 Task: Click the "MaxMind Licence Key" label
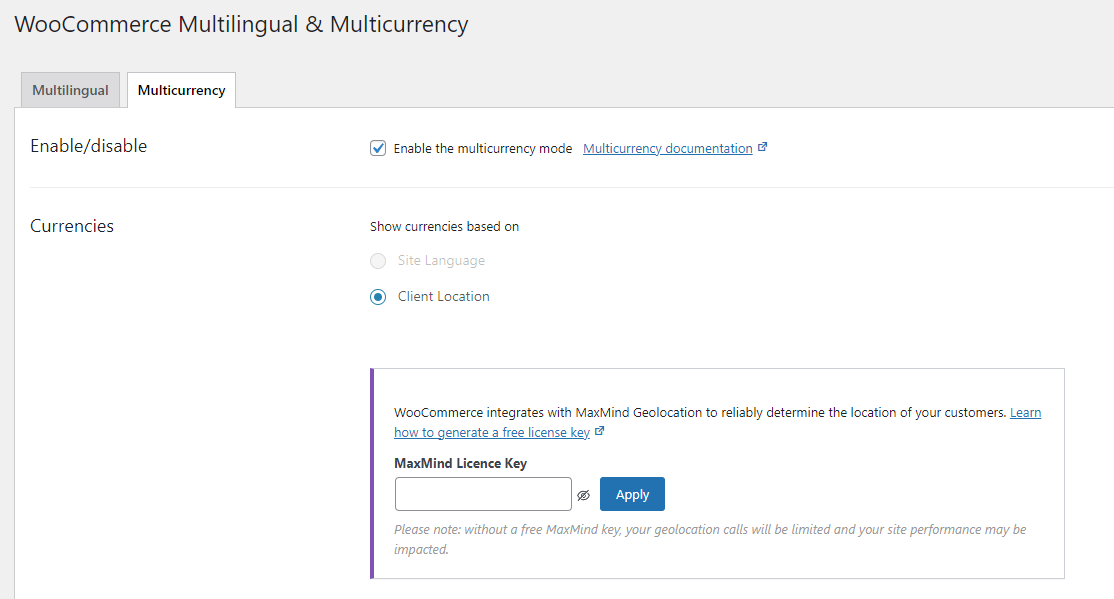[x=460, y=463]
